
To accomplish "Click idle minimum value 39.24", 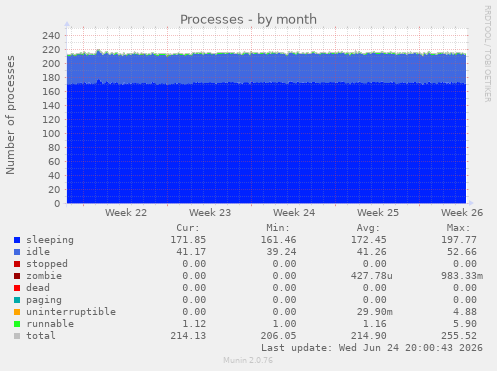I will (281, 252).
